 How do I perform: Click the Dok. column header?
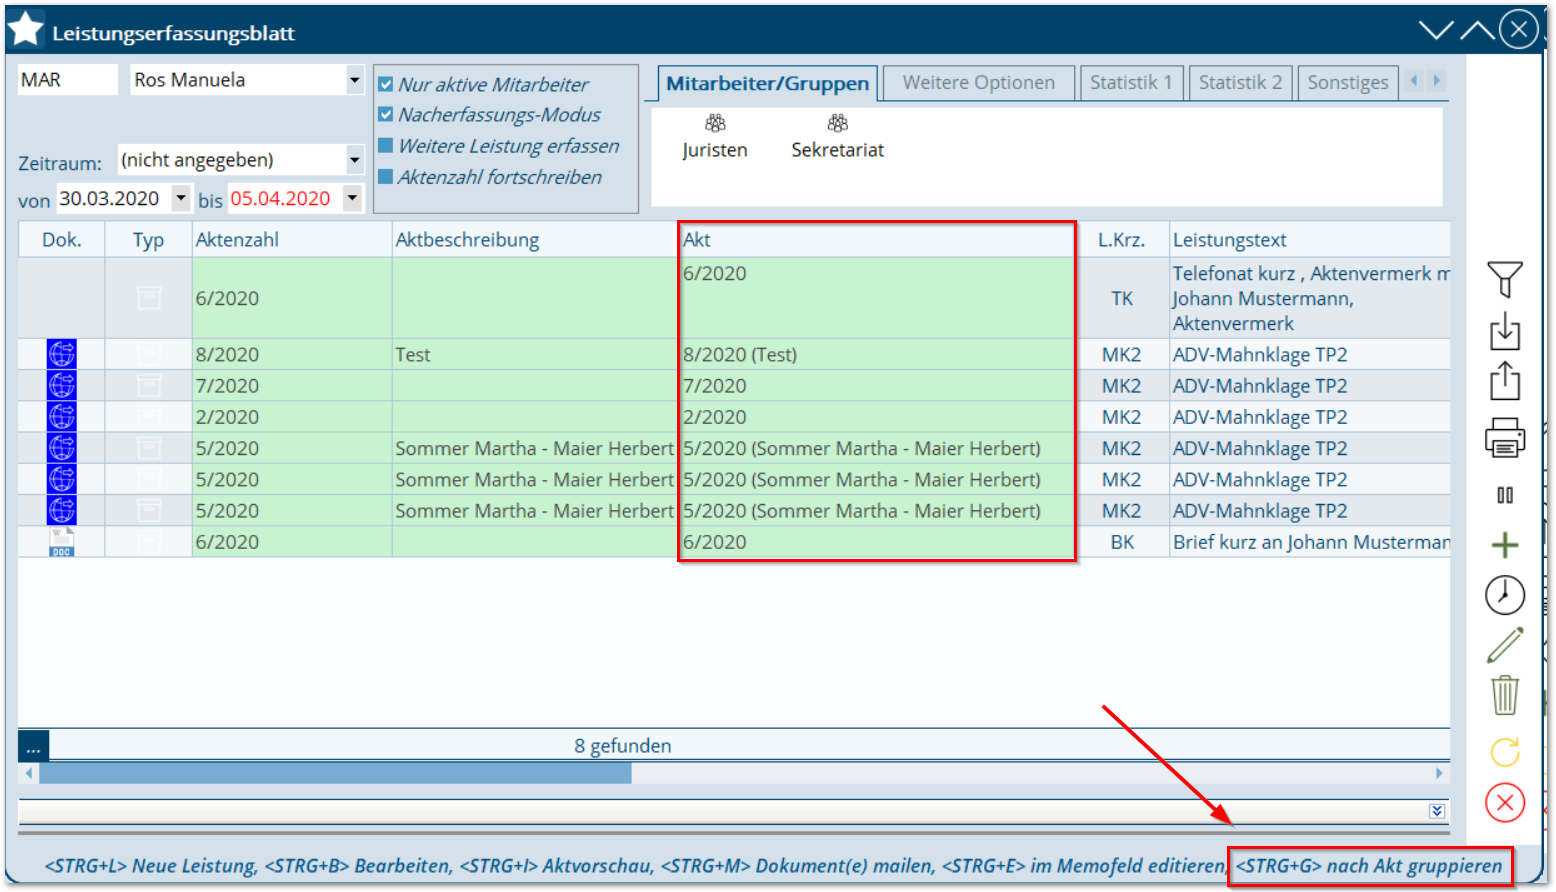point(62,240)
